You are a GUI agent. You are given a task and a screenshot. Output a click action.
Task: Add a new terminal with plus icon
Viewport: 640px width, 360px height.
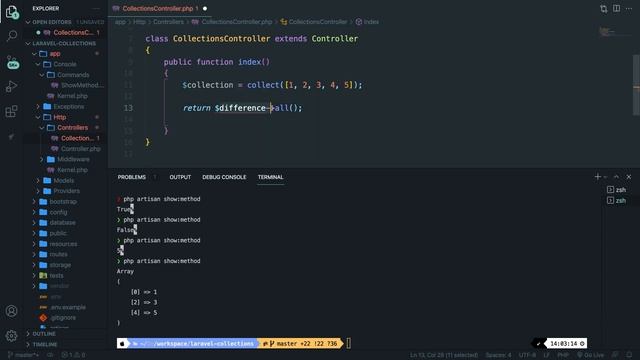pos(598,177)
